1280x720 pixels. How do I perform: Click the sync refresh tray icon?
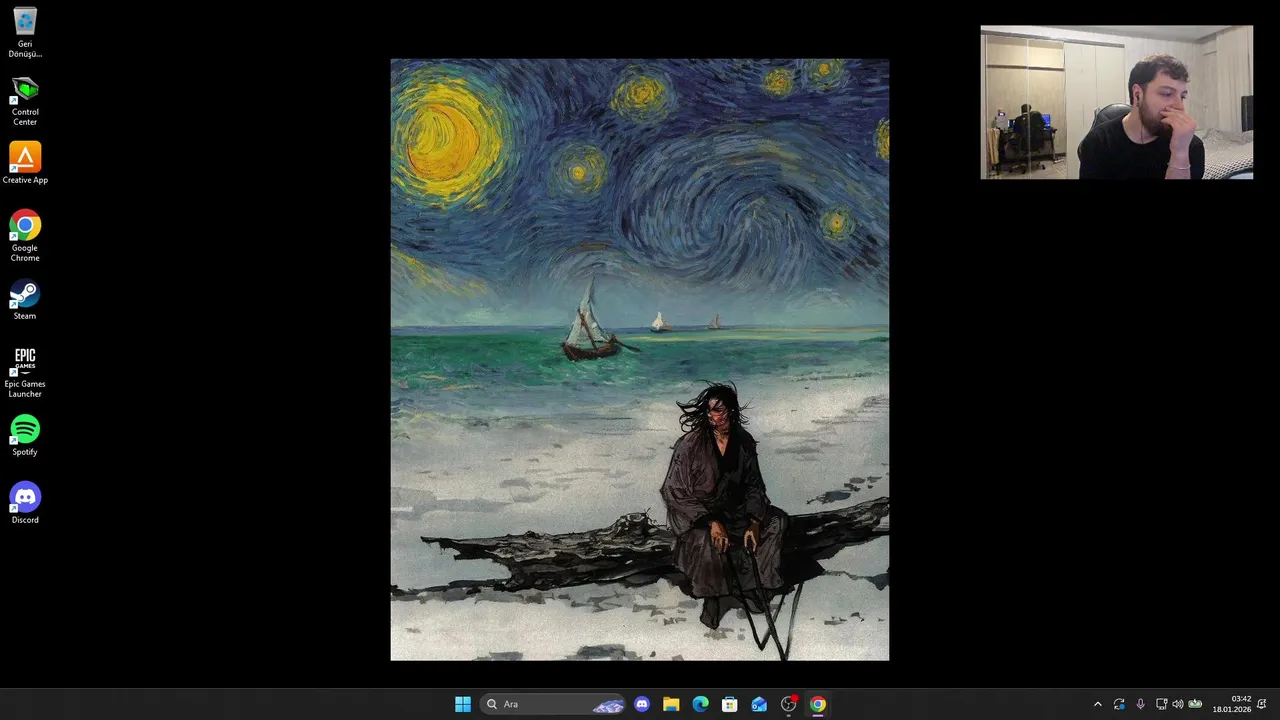(1119, 704)
